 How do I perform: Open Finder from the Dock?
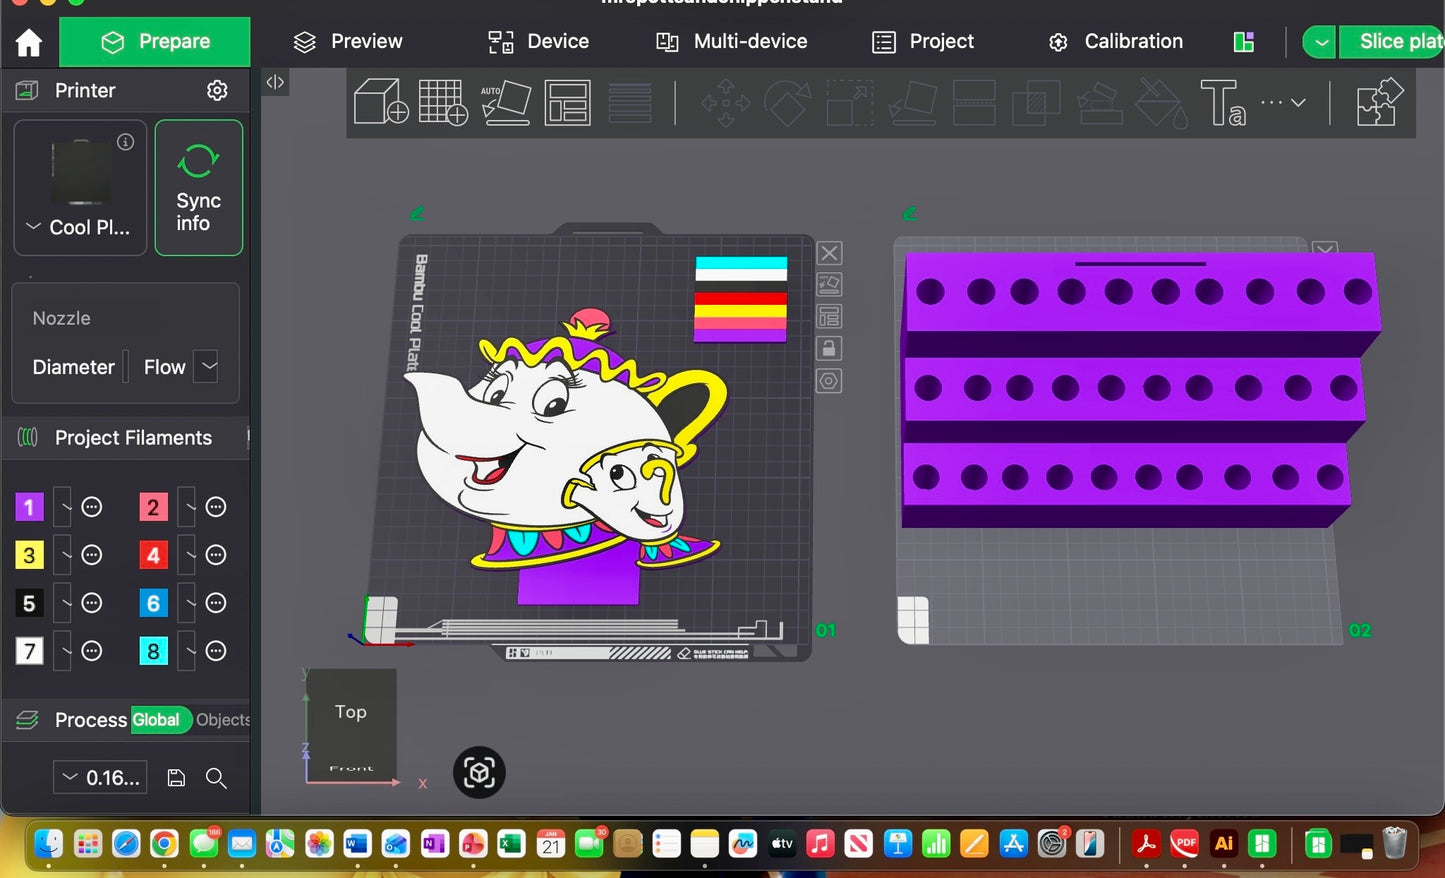tap(48, 844)
